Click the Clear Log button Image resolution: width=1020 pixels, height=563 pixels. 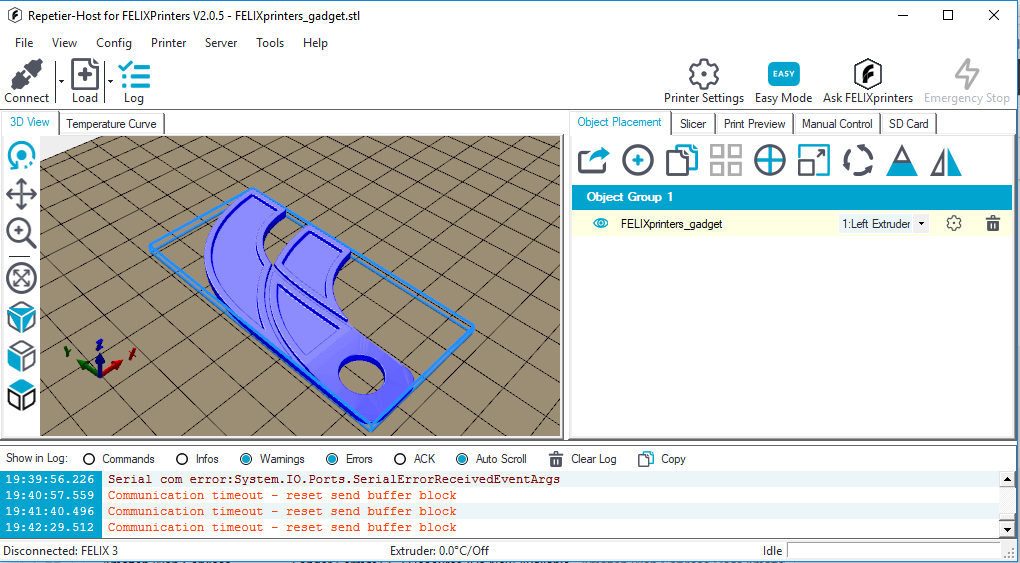coord(583,459)
